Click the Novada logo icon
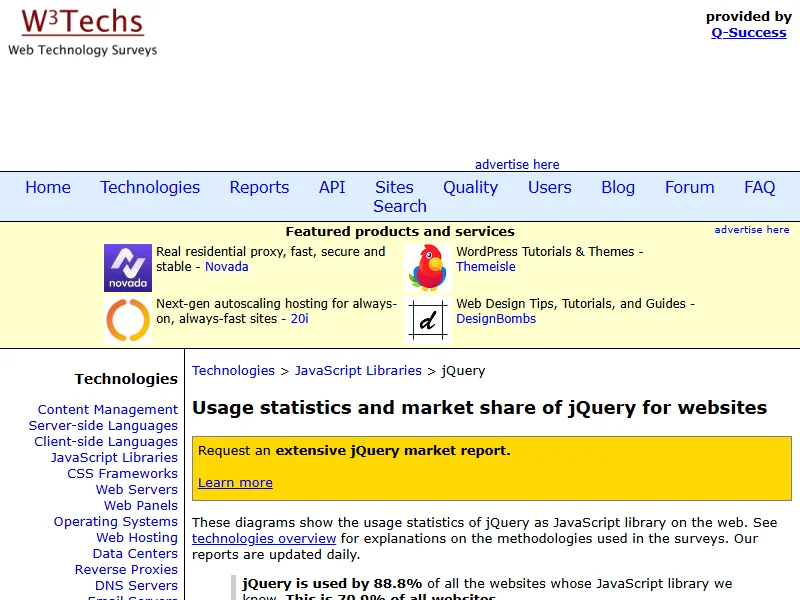This screenshot has height=600, width=800. pos(128,268)
